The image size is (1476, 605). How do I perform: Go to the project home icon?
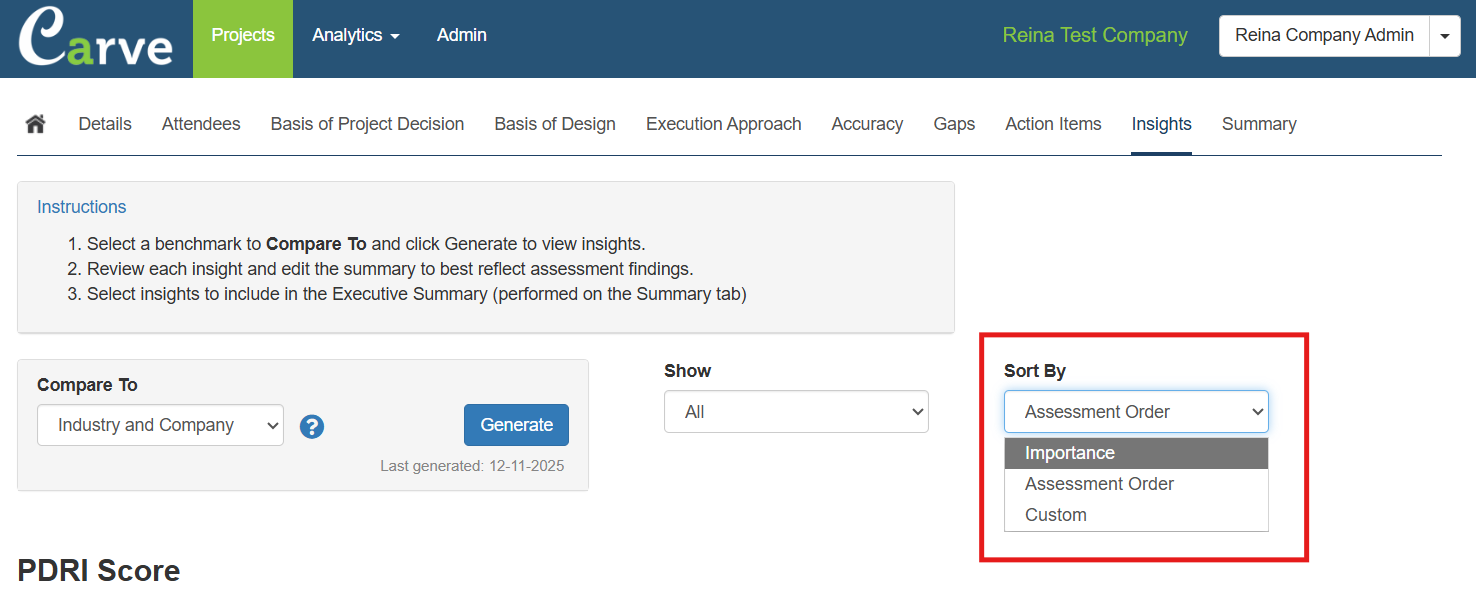point(36,124)
